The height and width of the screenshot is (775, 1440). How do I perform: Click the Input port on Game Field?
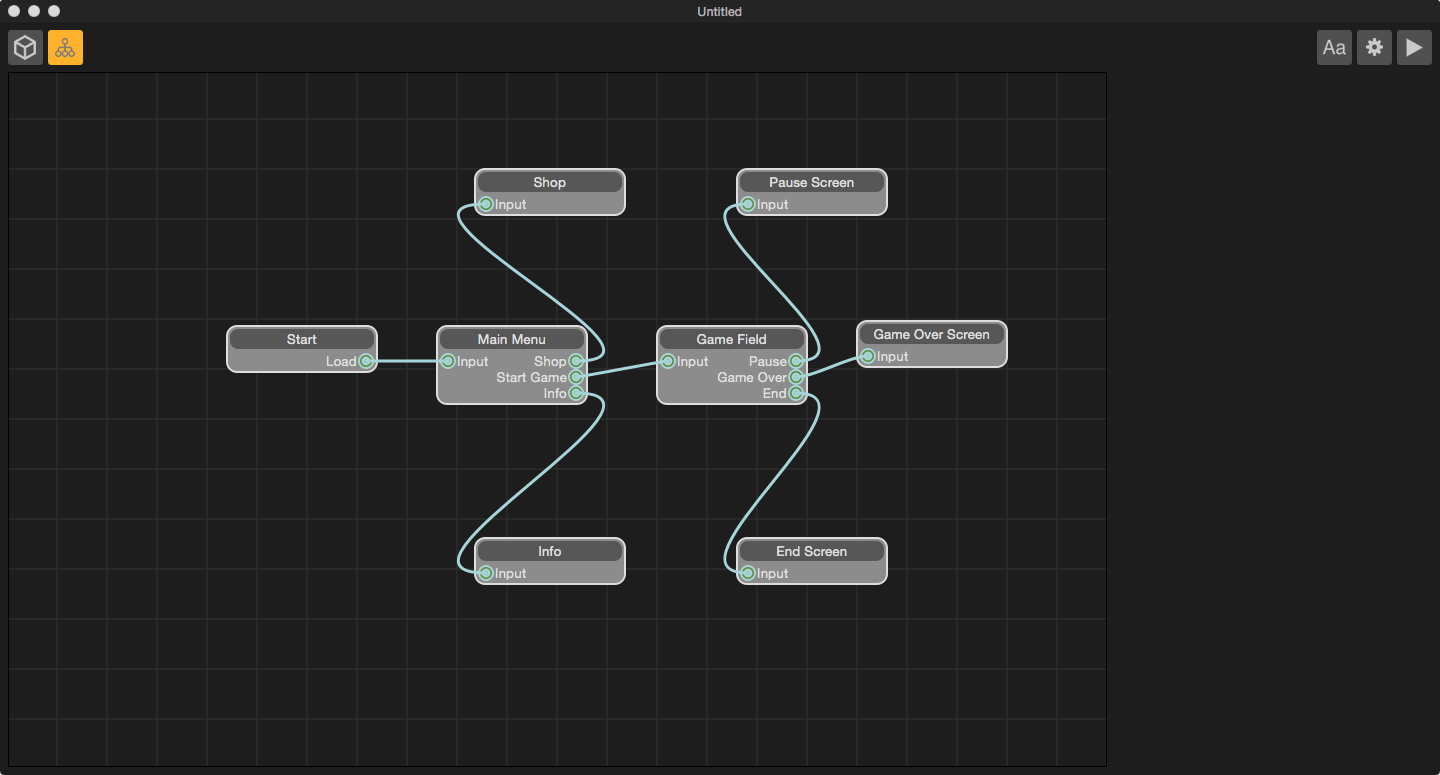tap(668, 361)
